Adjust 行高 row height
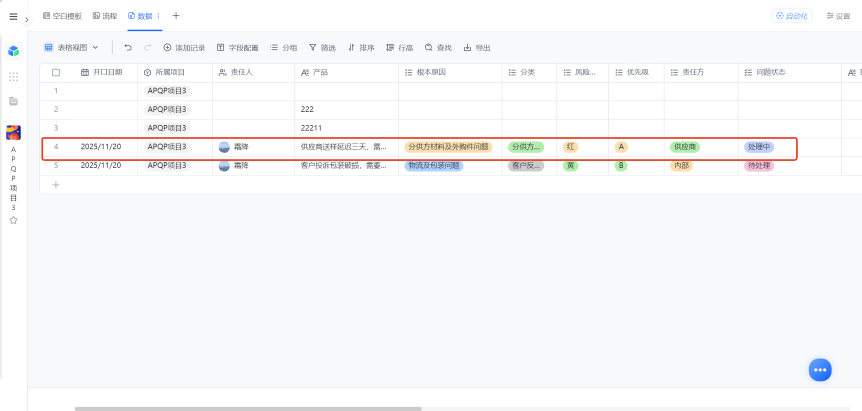This screenshot has height=411, width=862. click(400, 48)
